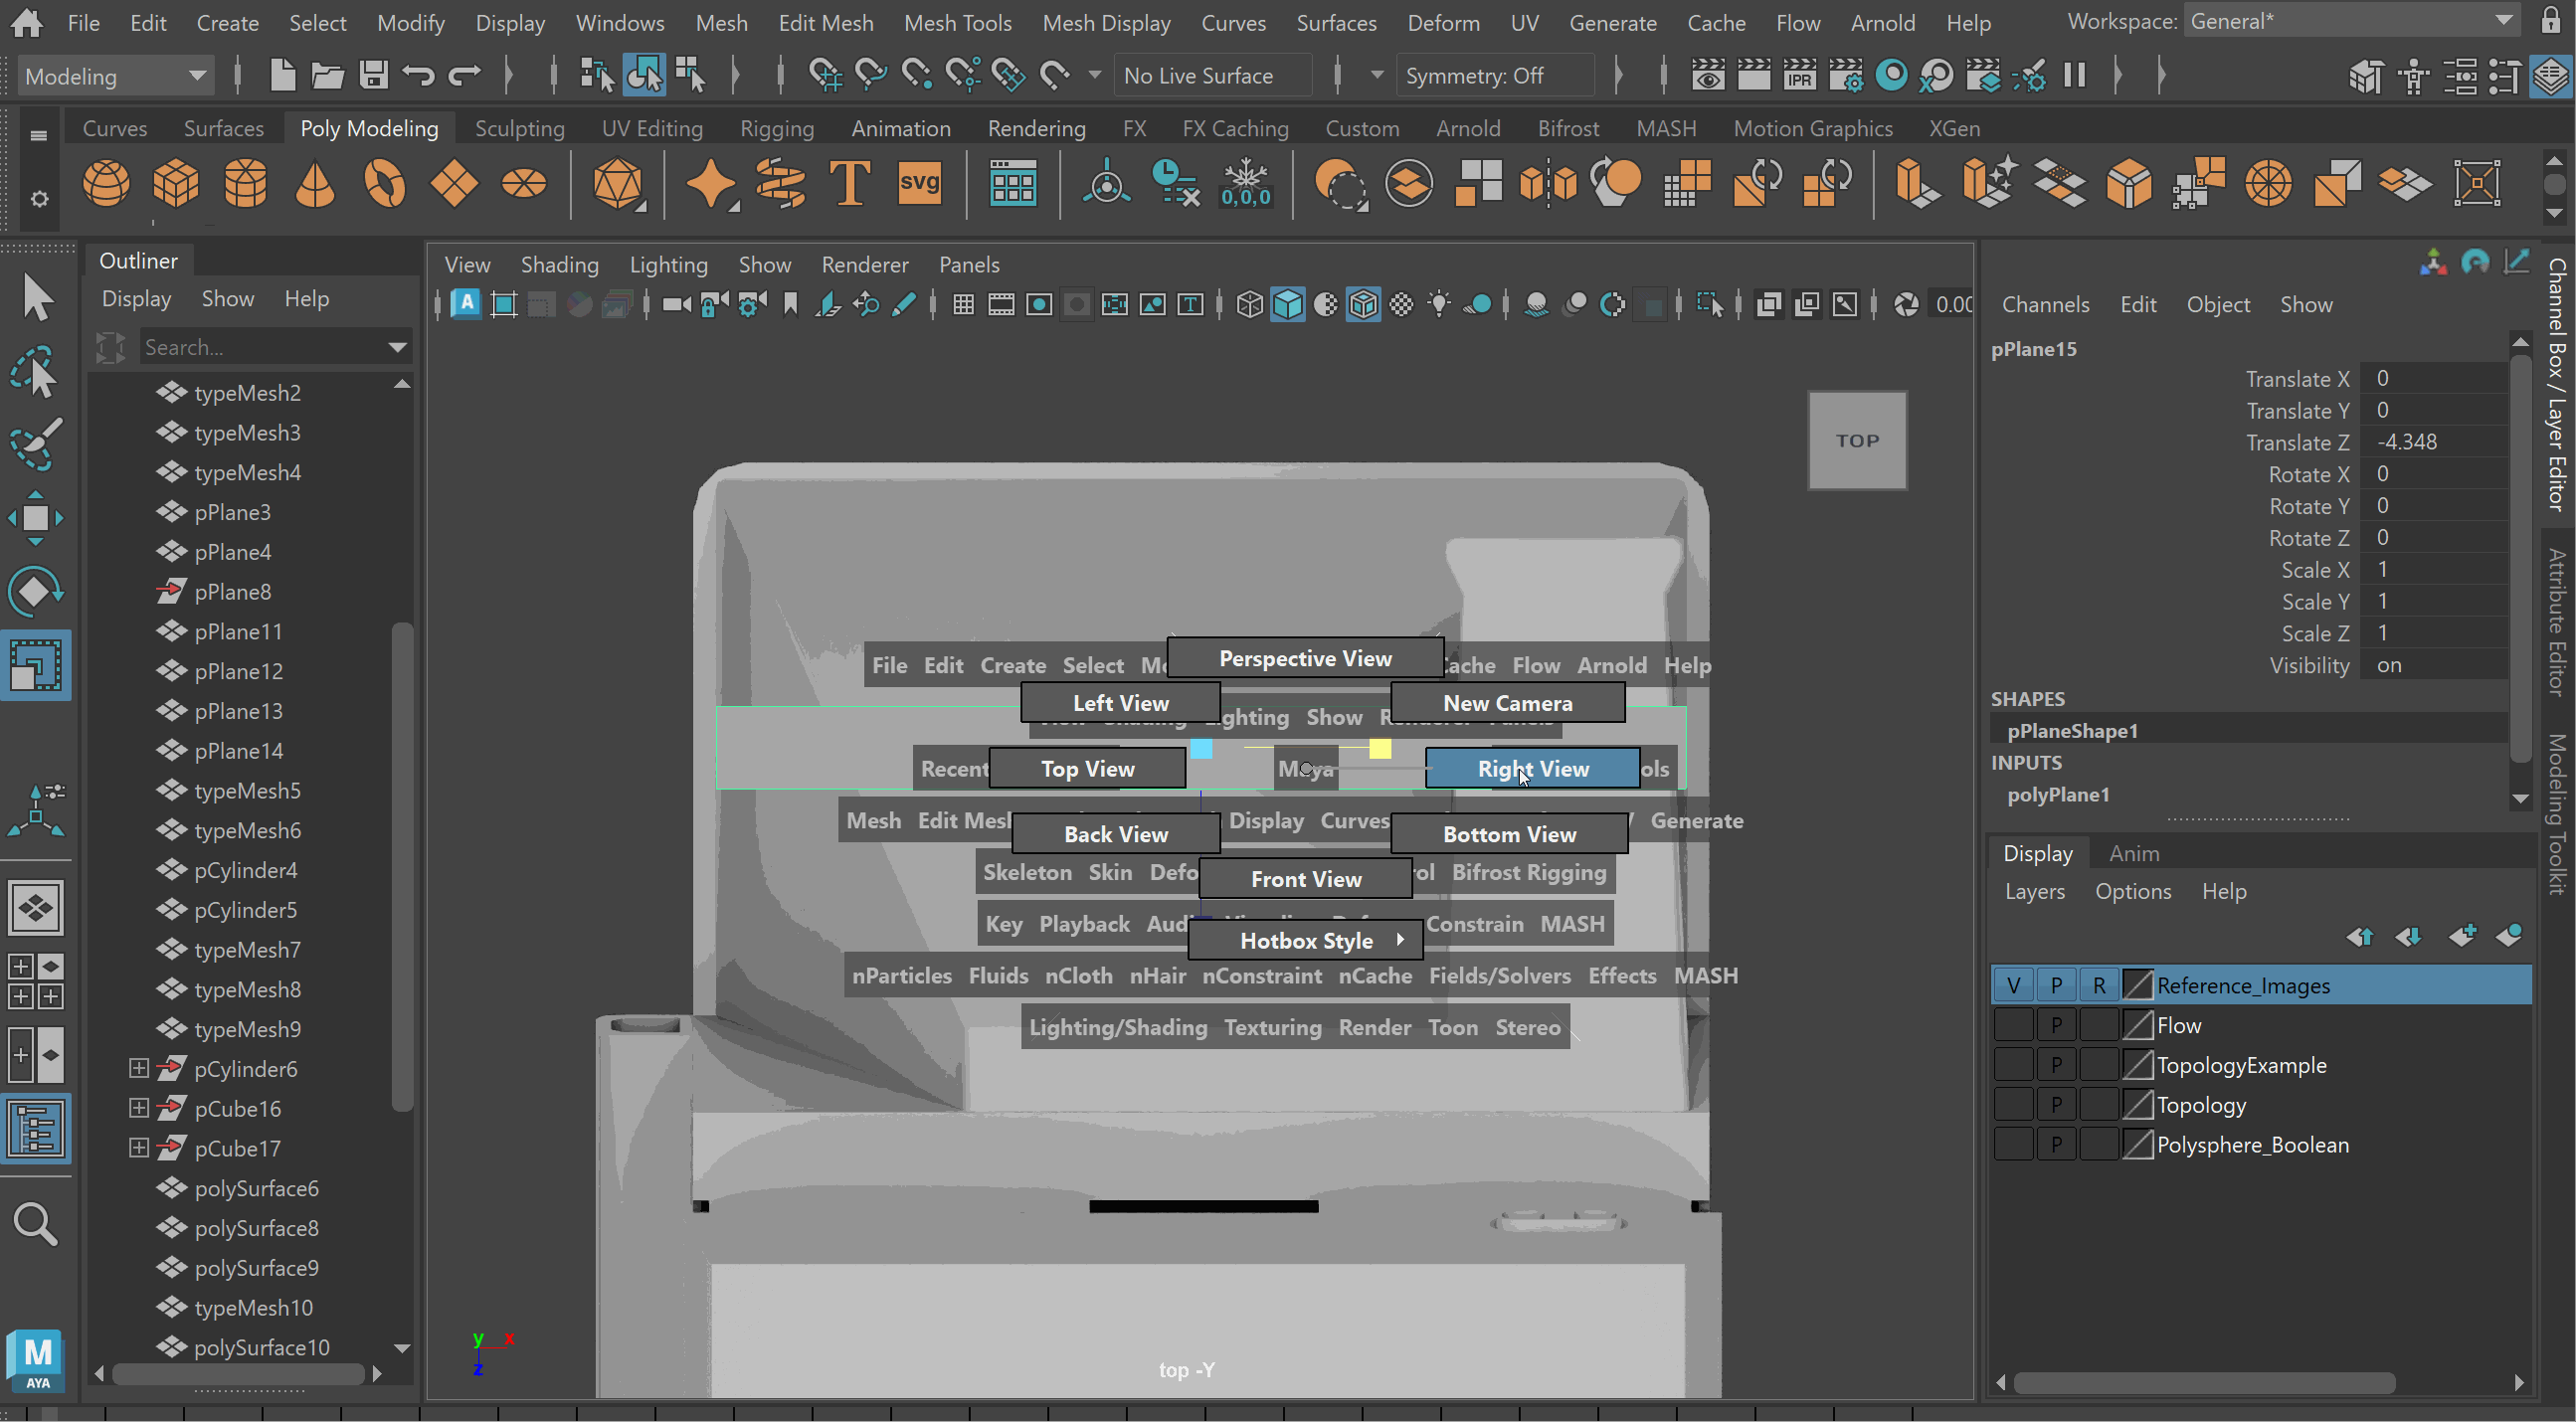The height and width of the screenshot is (1422, 2576).
Task: Create a polygon sphere from the shelf
Action: (106, 184)
